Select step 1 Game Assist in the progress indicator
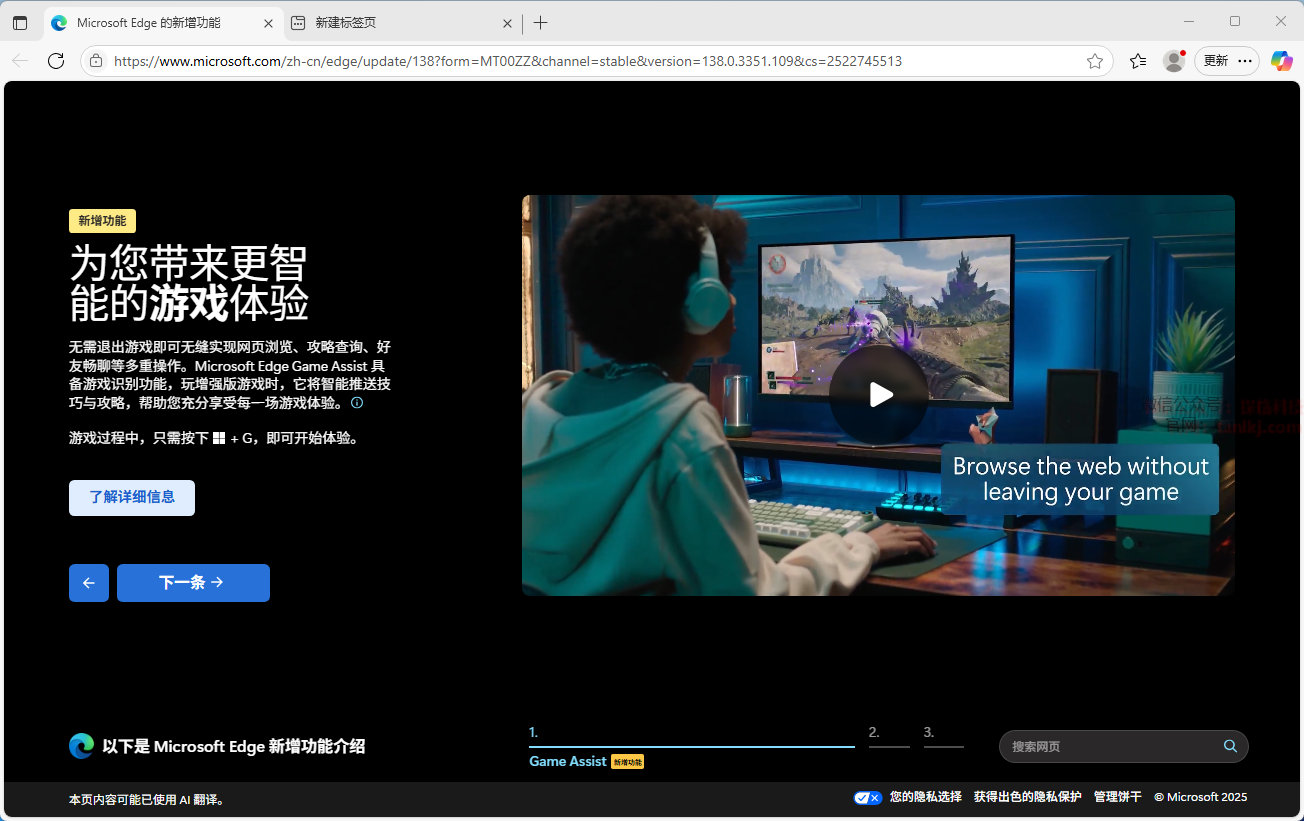Image resolution: width=1304 pixels, height=821 pixels. click(x=691, y=747)
